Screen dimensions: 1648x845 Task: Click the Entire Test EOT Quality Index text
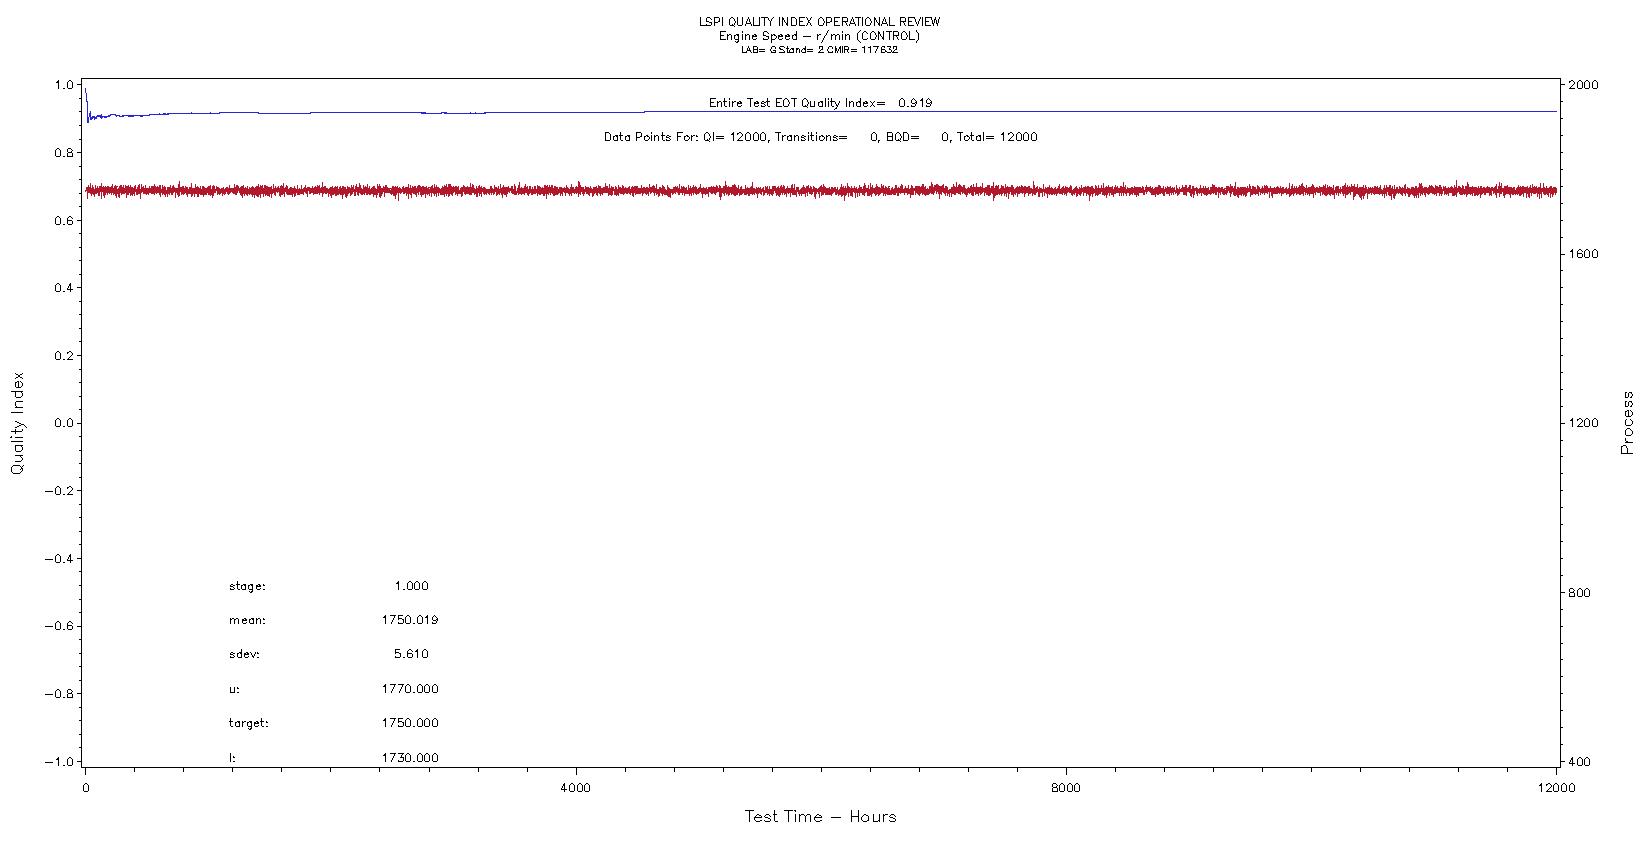tap(820, 103)
